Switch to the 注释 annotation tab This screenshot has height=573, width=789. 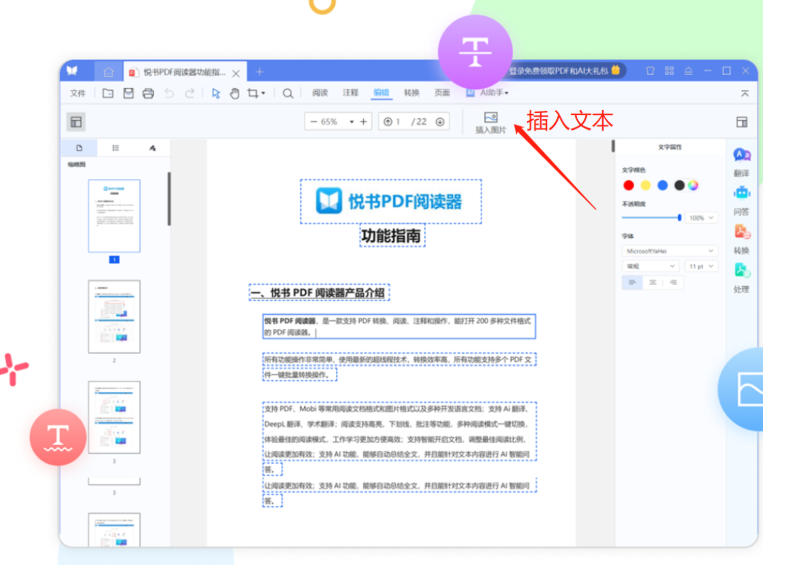pyautogui.click(x=350, y=93)
